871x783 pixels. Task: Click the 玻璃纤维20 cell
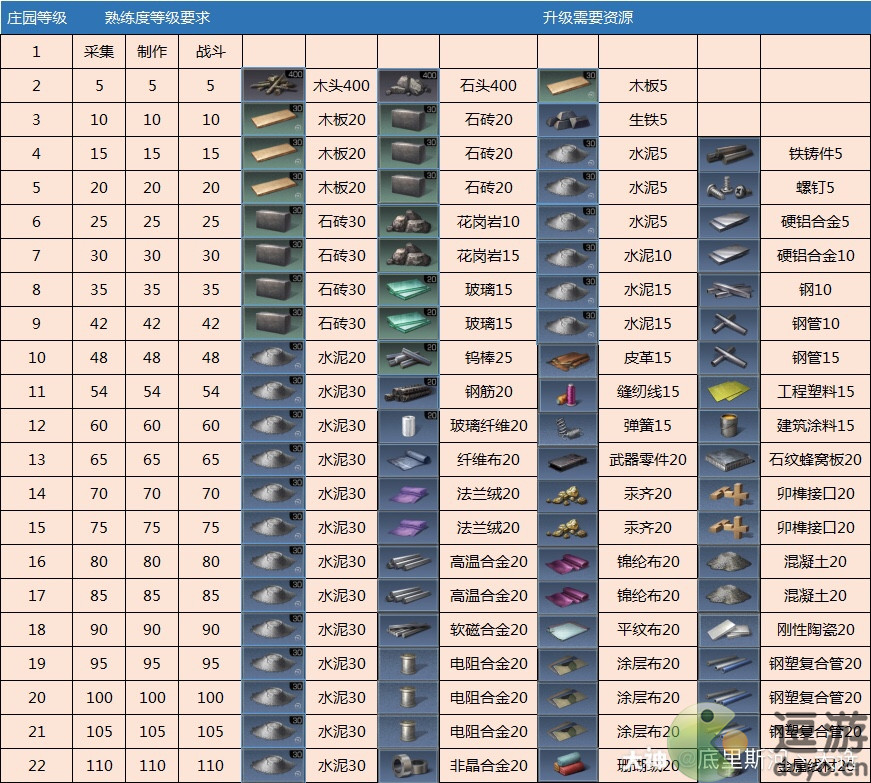488,425
